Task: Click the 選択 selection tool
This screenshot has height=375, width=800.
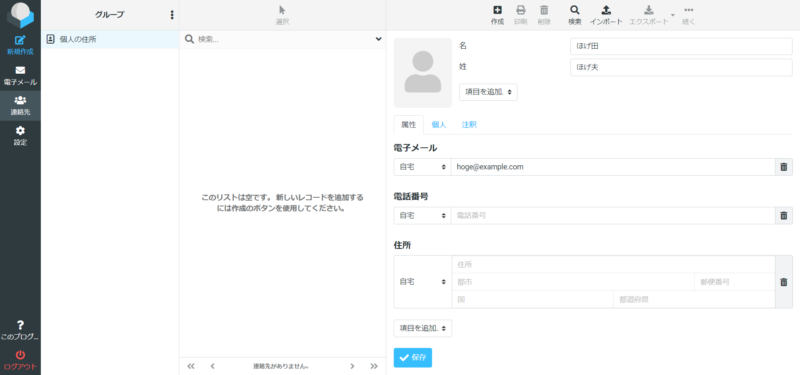Action: [282, 15]
